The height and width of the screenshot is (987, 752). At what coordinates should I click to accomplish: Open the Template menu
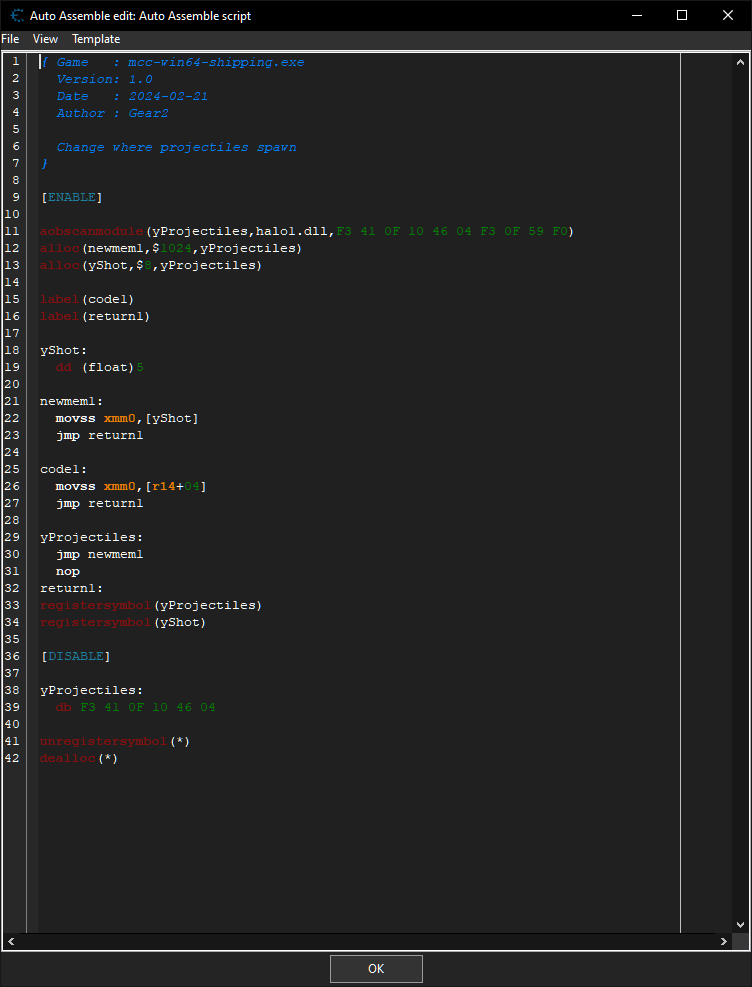coord(95,38)
